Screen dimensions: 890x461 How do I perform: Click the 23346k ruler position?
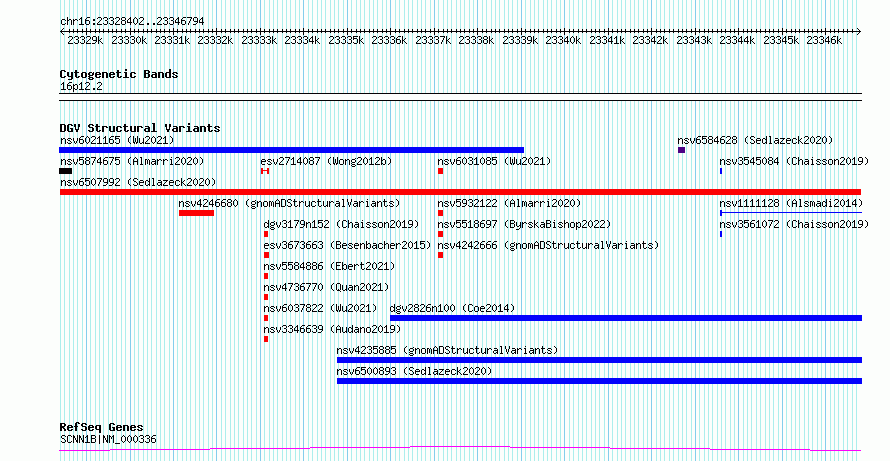[825, 41]
